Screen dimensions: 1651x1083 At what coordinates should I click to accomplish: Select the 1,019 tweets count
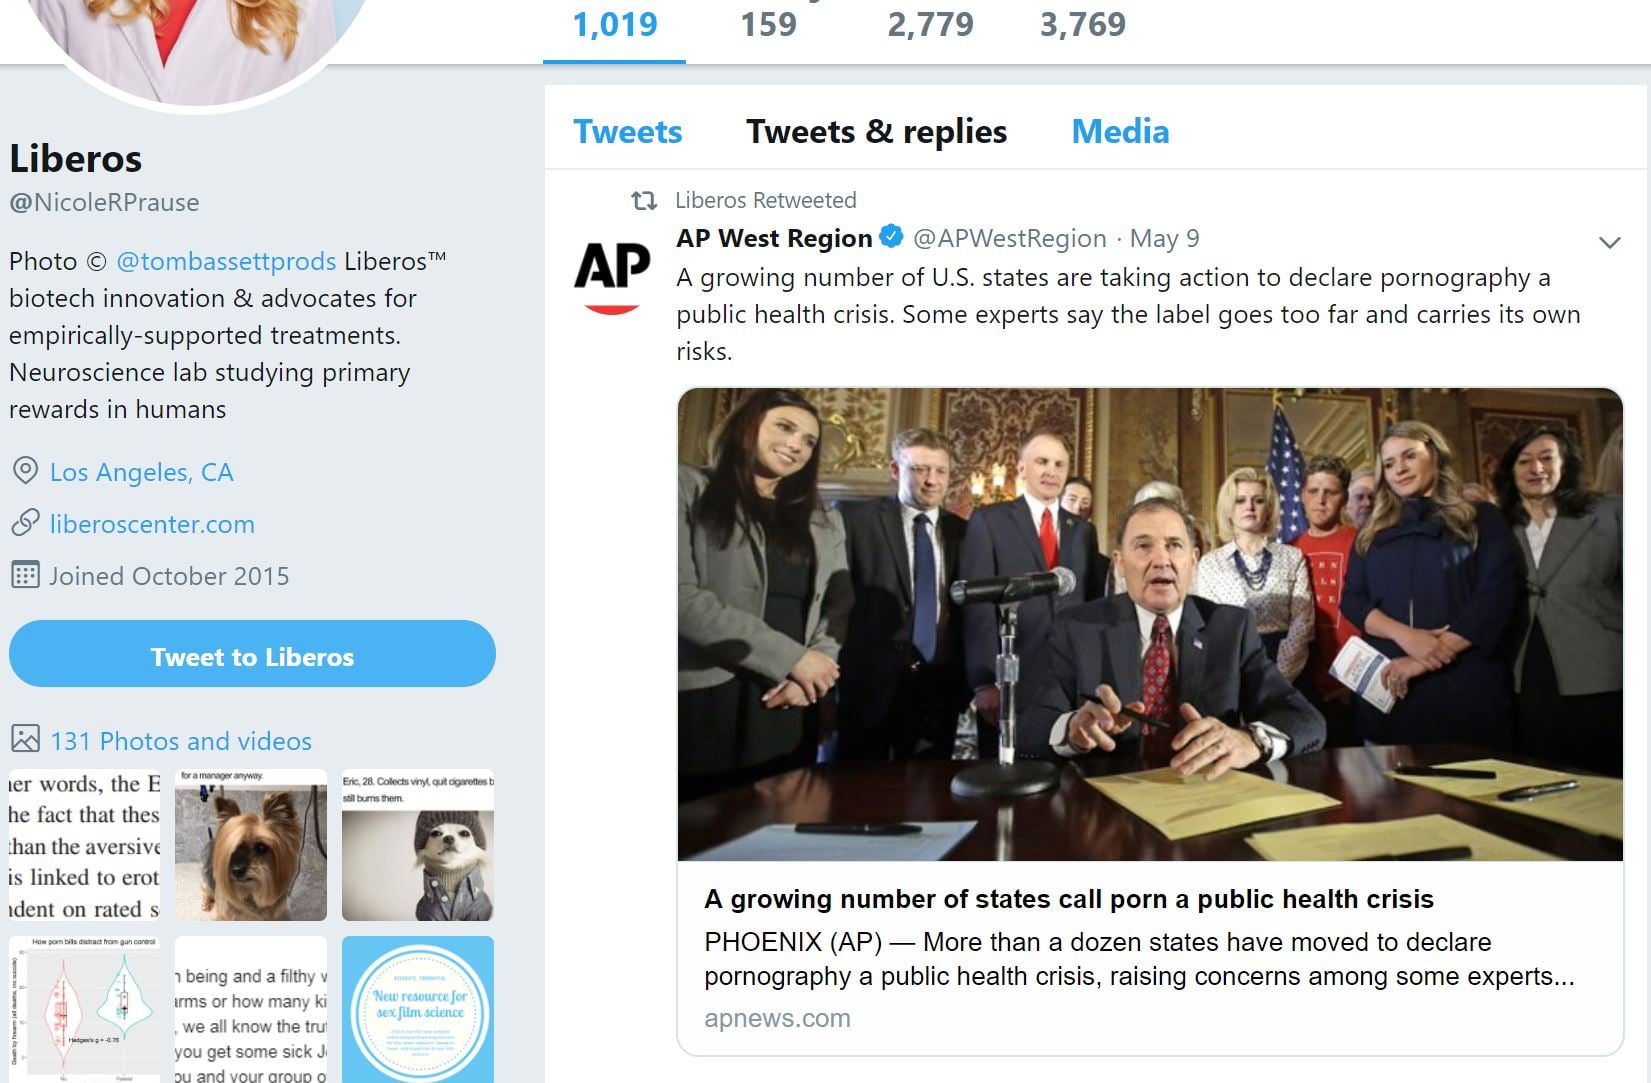(614, 25)
